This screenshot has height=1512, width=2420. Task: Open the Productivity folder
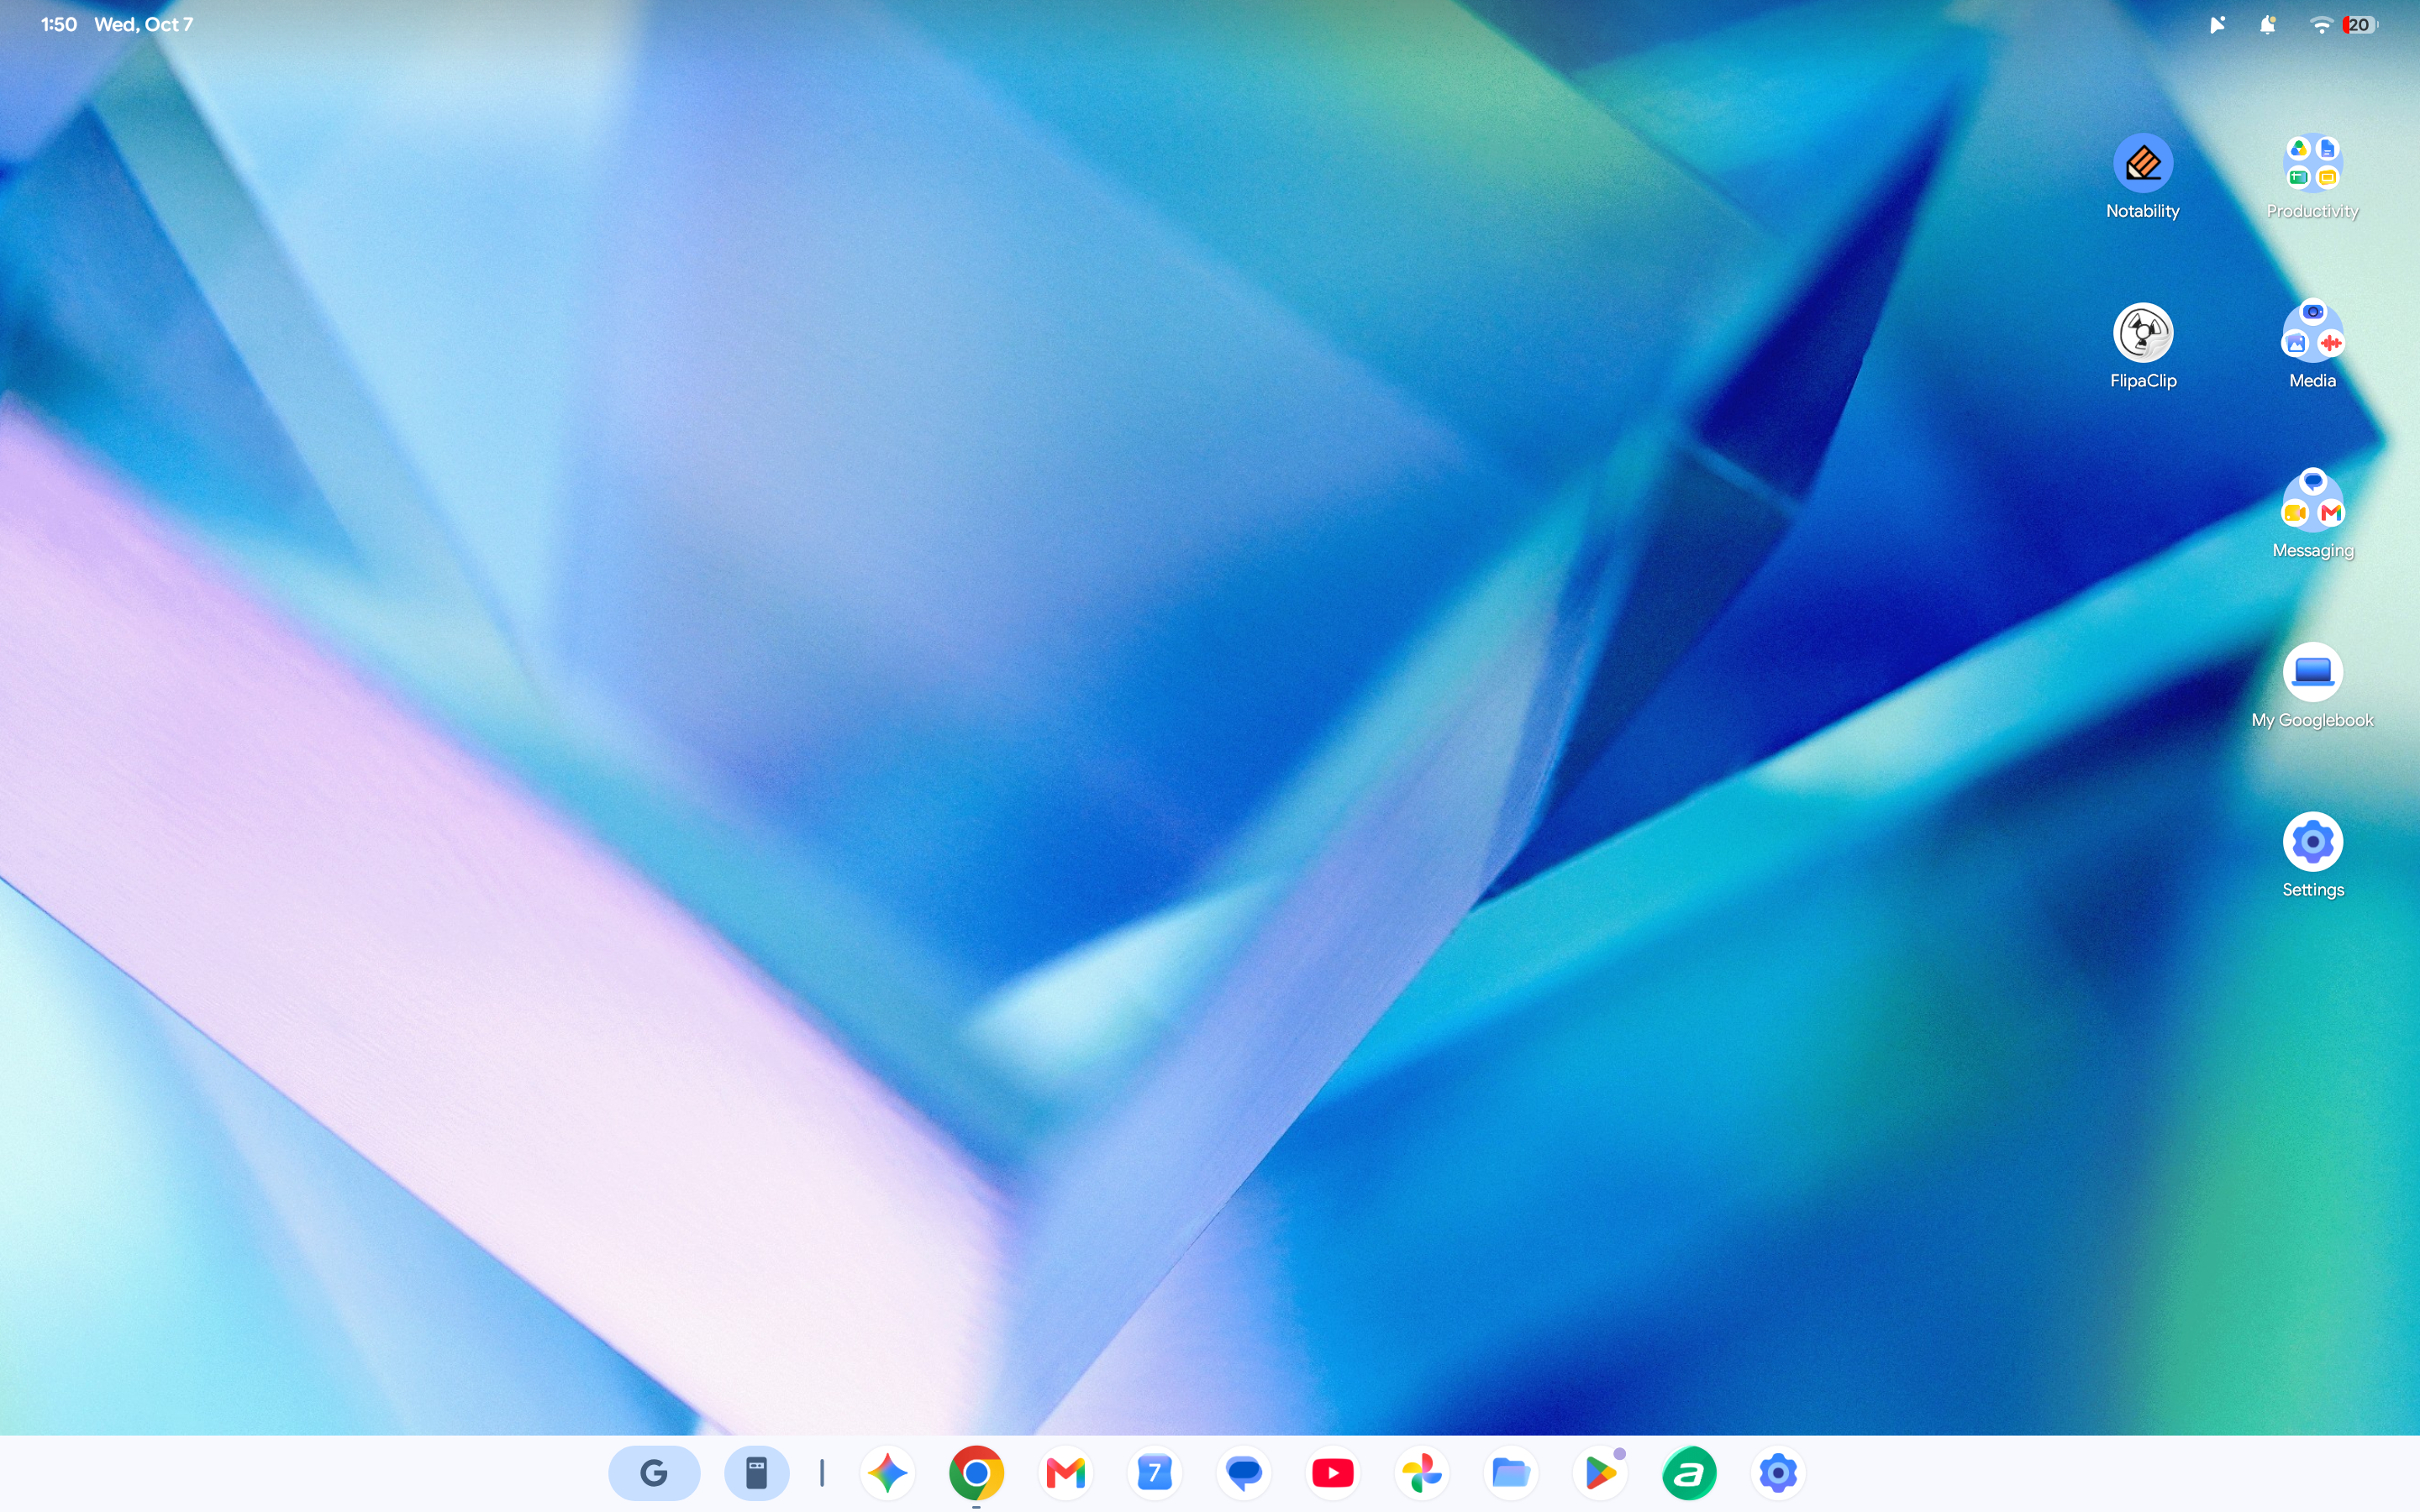[2312, 163]
